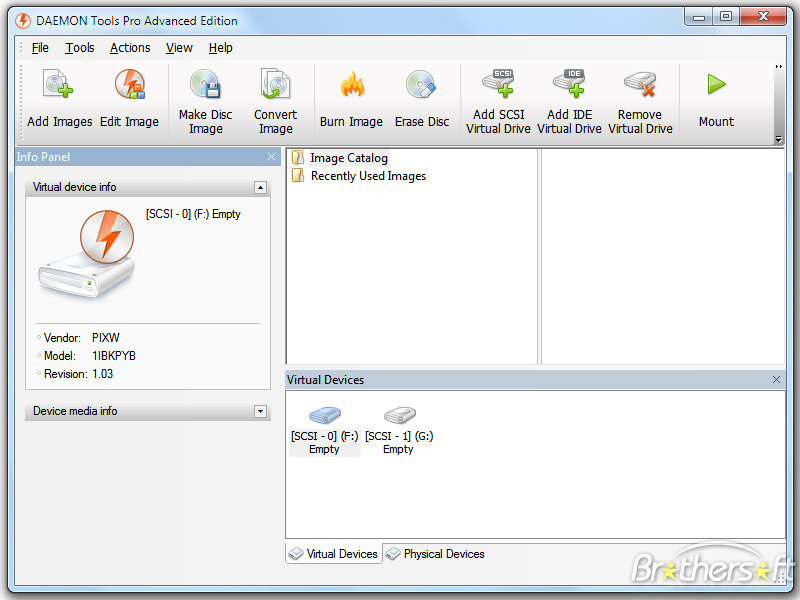800x600 pixels.
Task: Click the Image Catalog folder icon
Action: [x=298, y=158]
